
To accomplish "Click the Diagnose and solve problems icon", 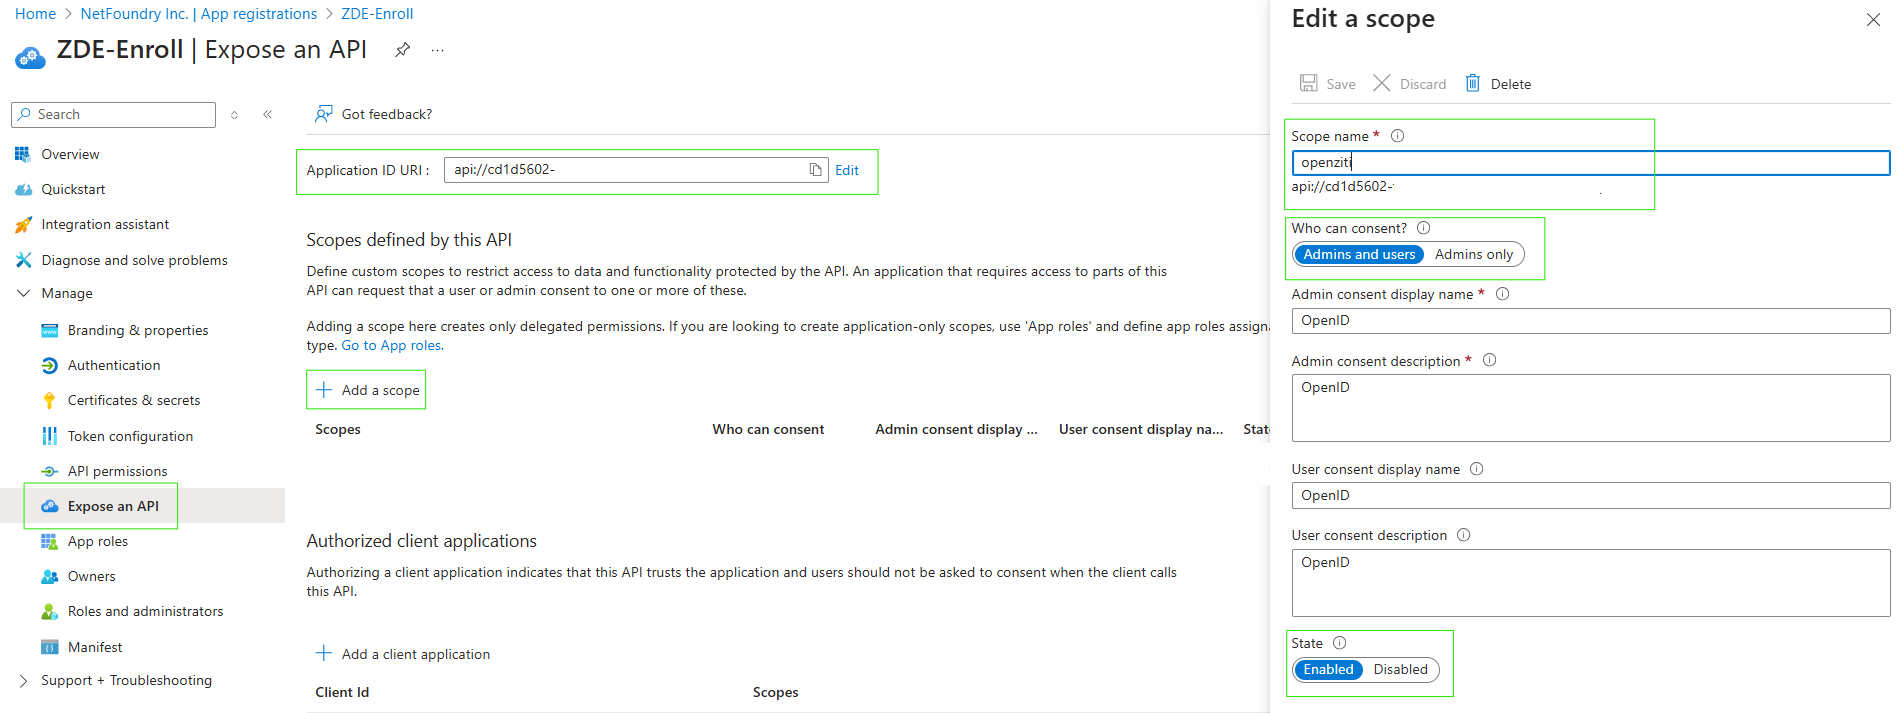I will click(x=23, y=260).
